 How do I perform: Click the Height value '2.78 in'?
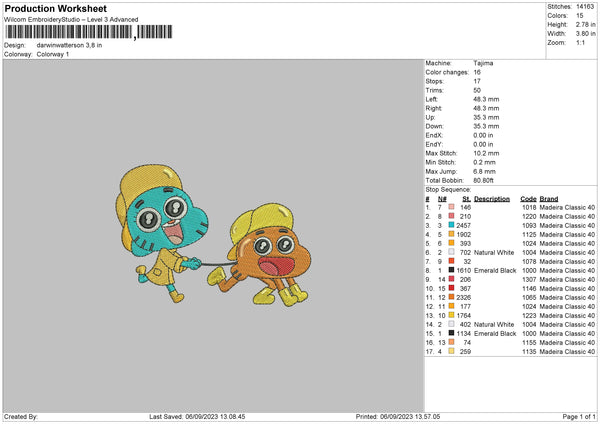[585, 24]
